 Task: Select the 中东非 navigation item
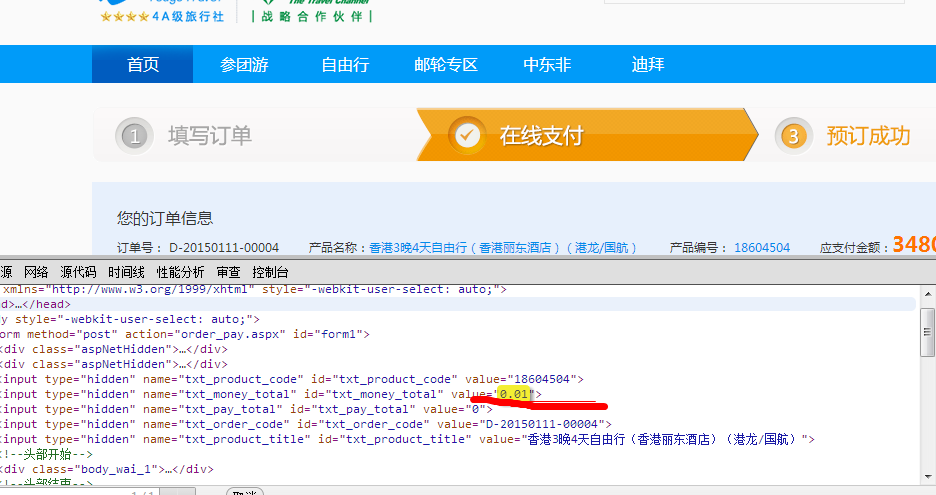pyautogui.click(x=547, y=64)
